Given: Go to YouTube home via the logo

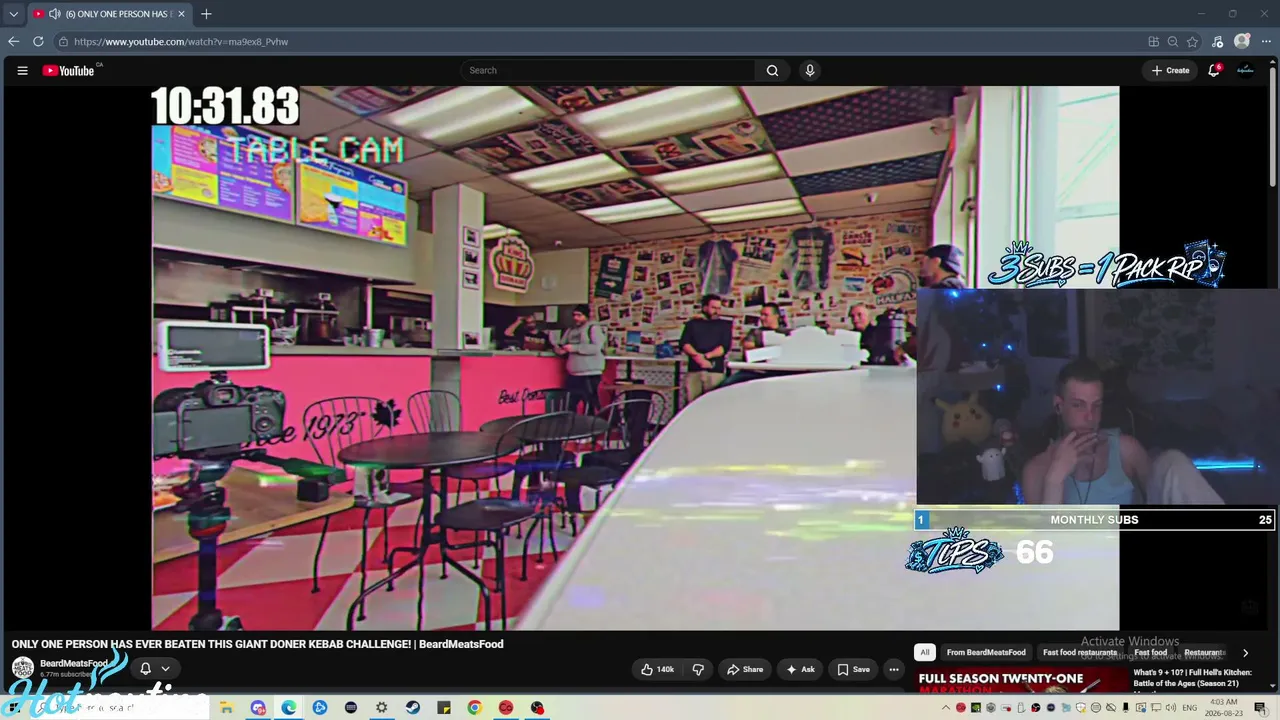Looking at the screenshot, I should [68, 71].
